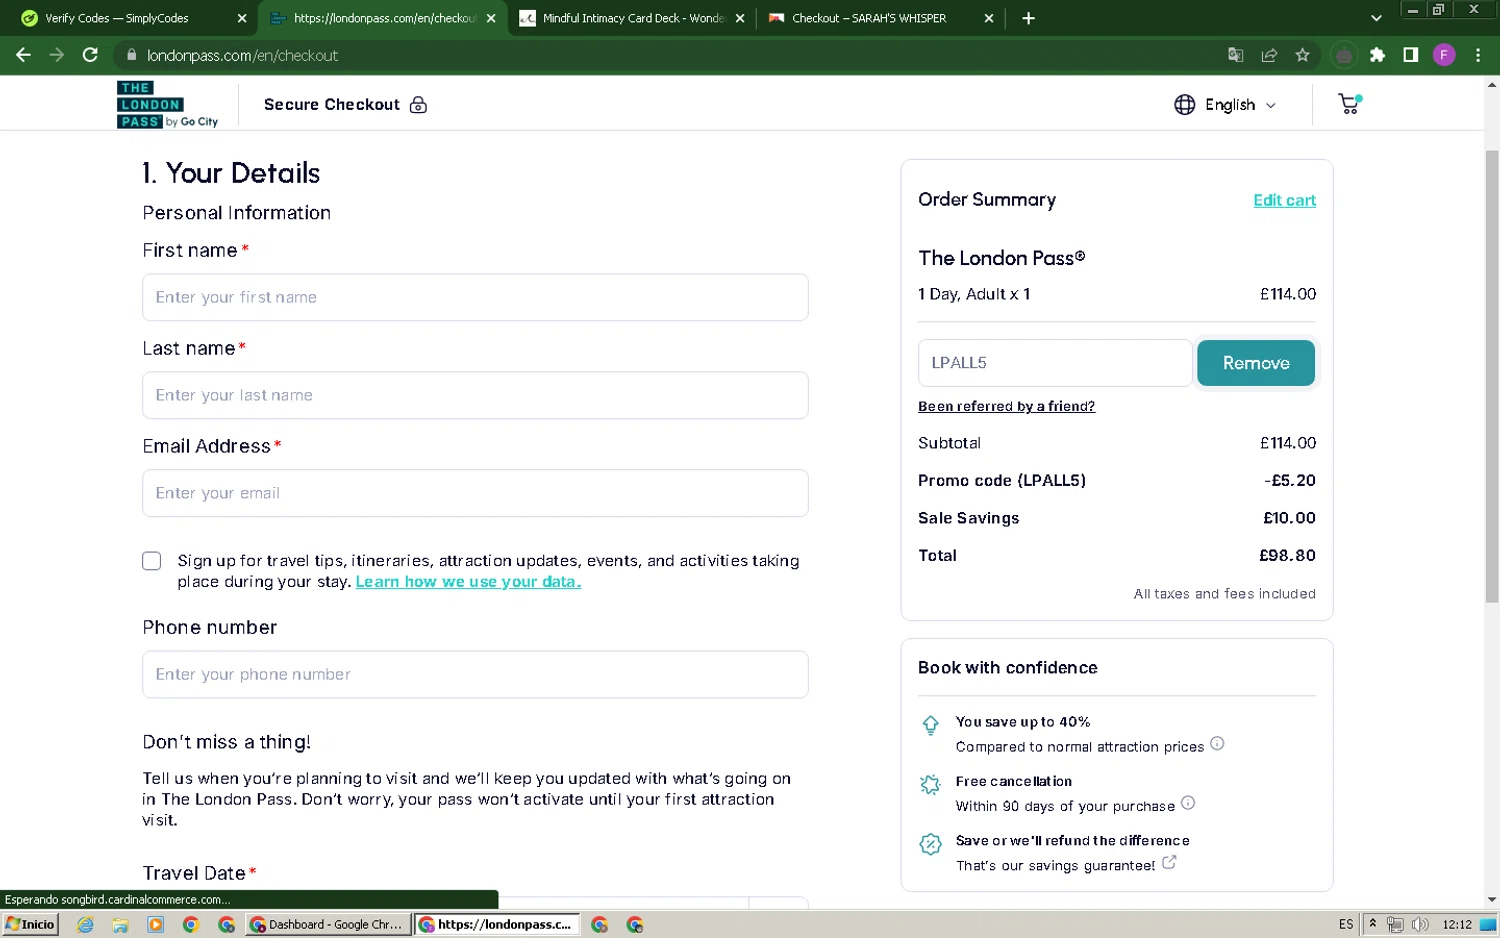Click into the Email Address field

475,493
